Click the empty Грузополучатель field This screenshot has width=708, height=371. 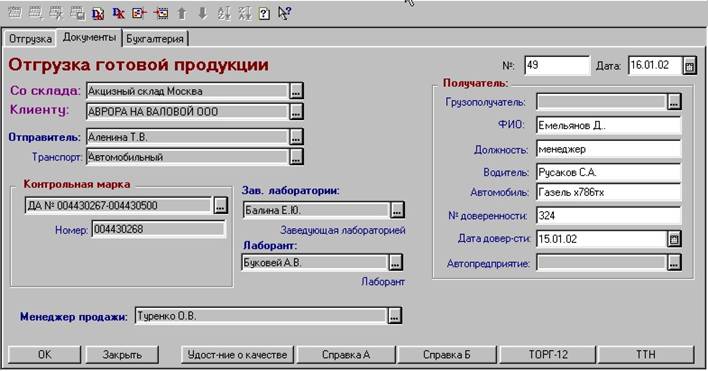(x=602, y=102)
